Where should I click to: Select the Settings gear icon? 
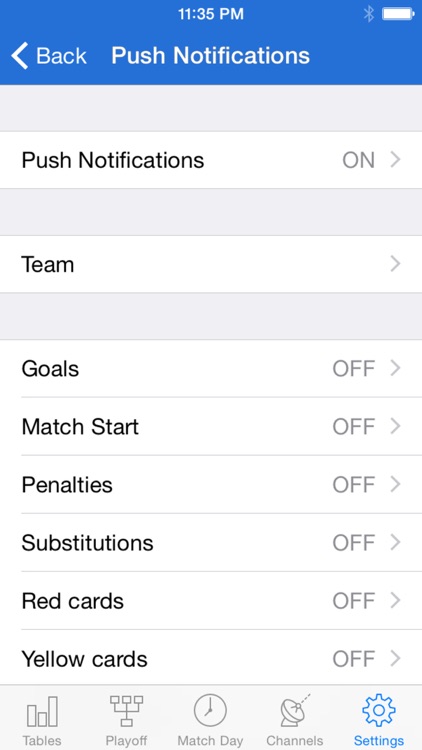[378, 711]
